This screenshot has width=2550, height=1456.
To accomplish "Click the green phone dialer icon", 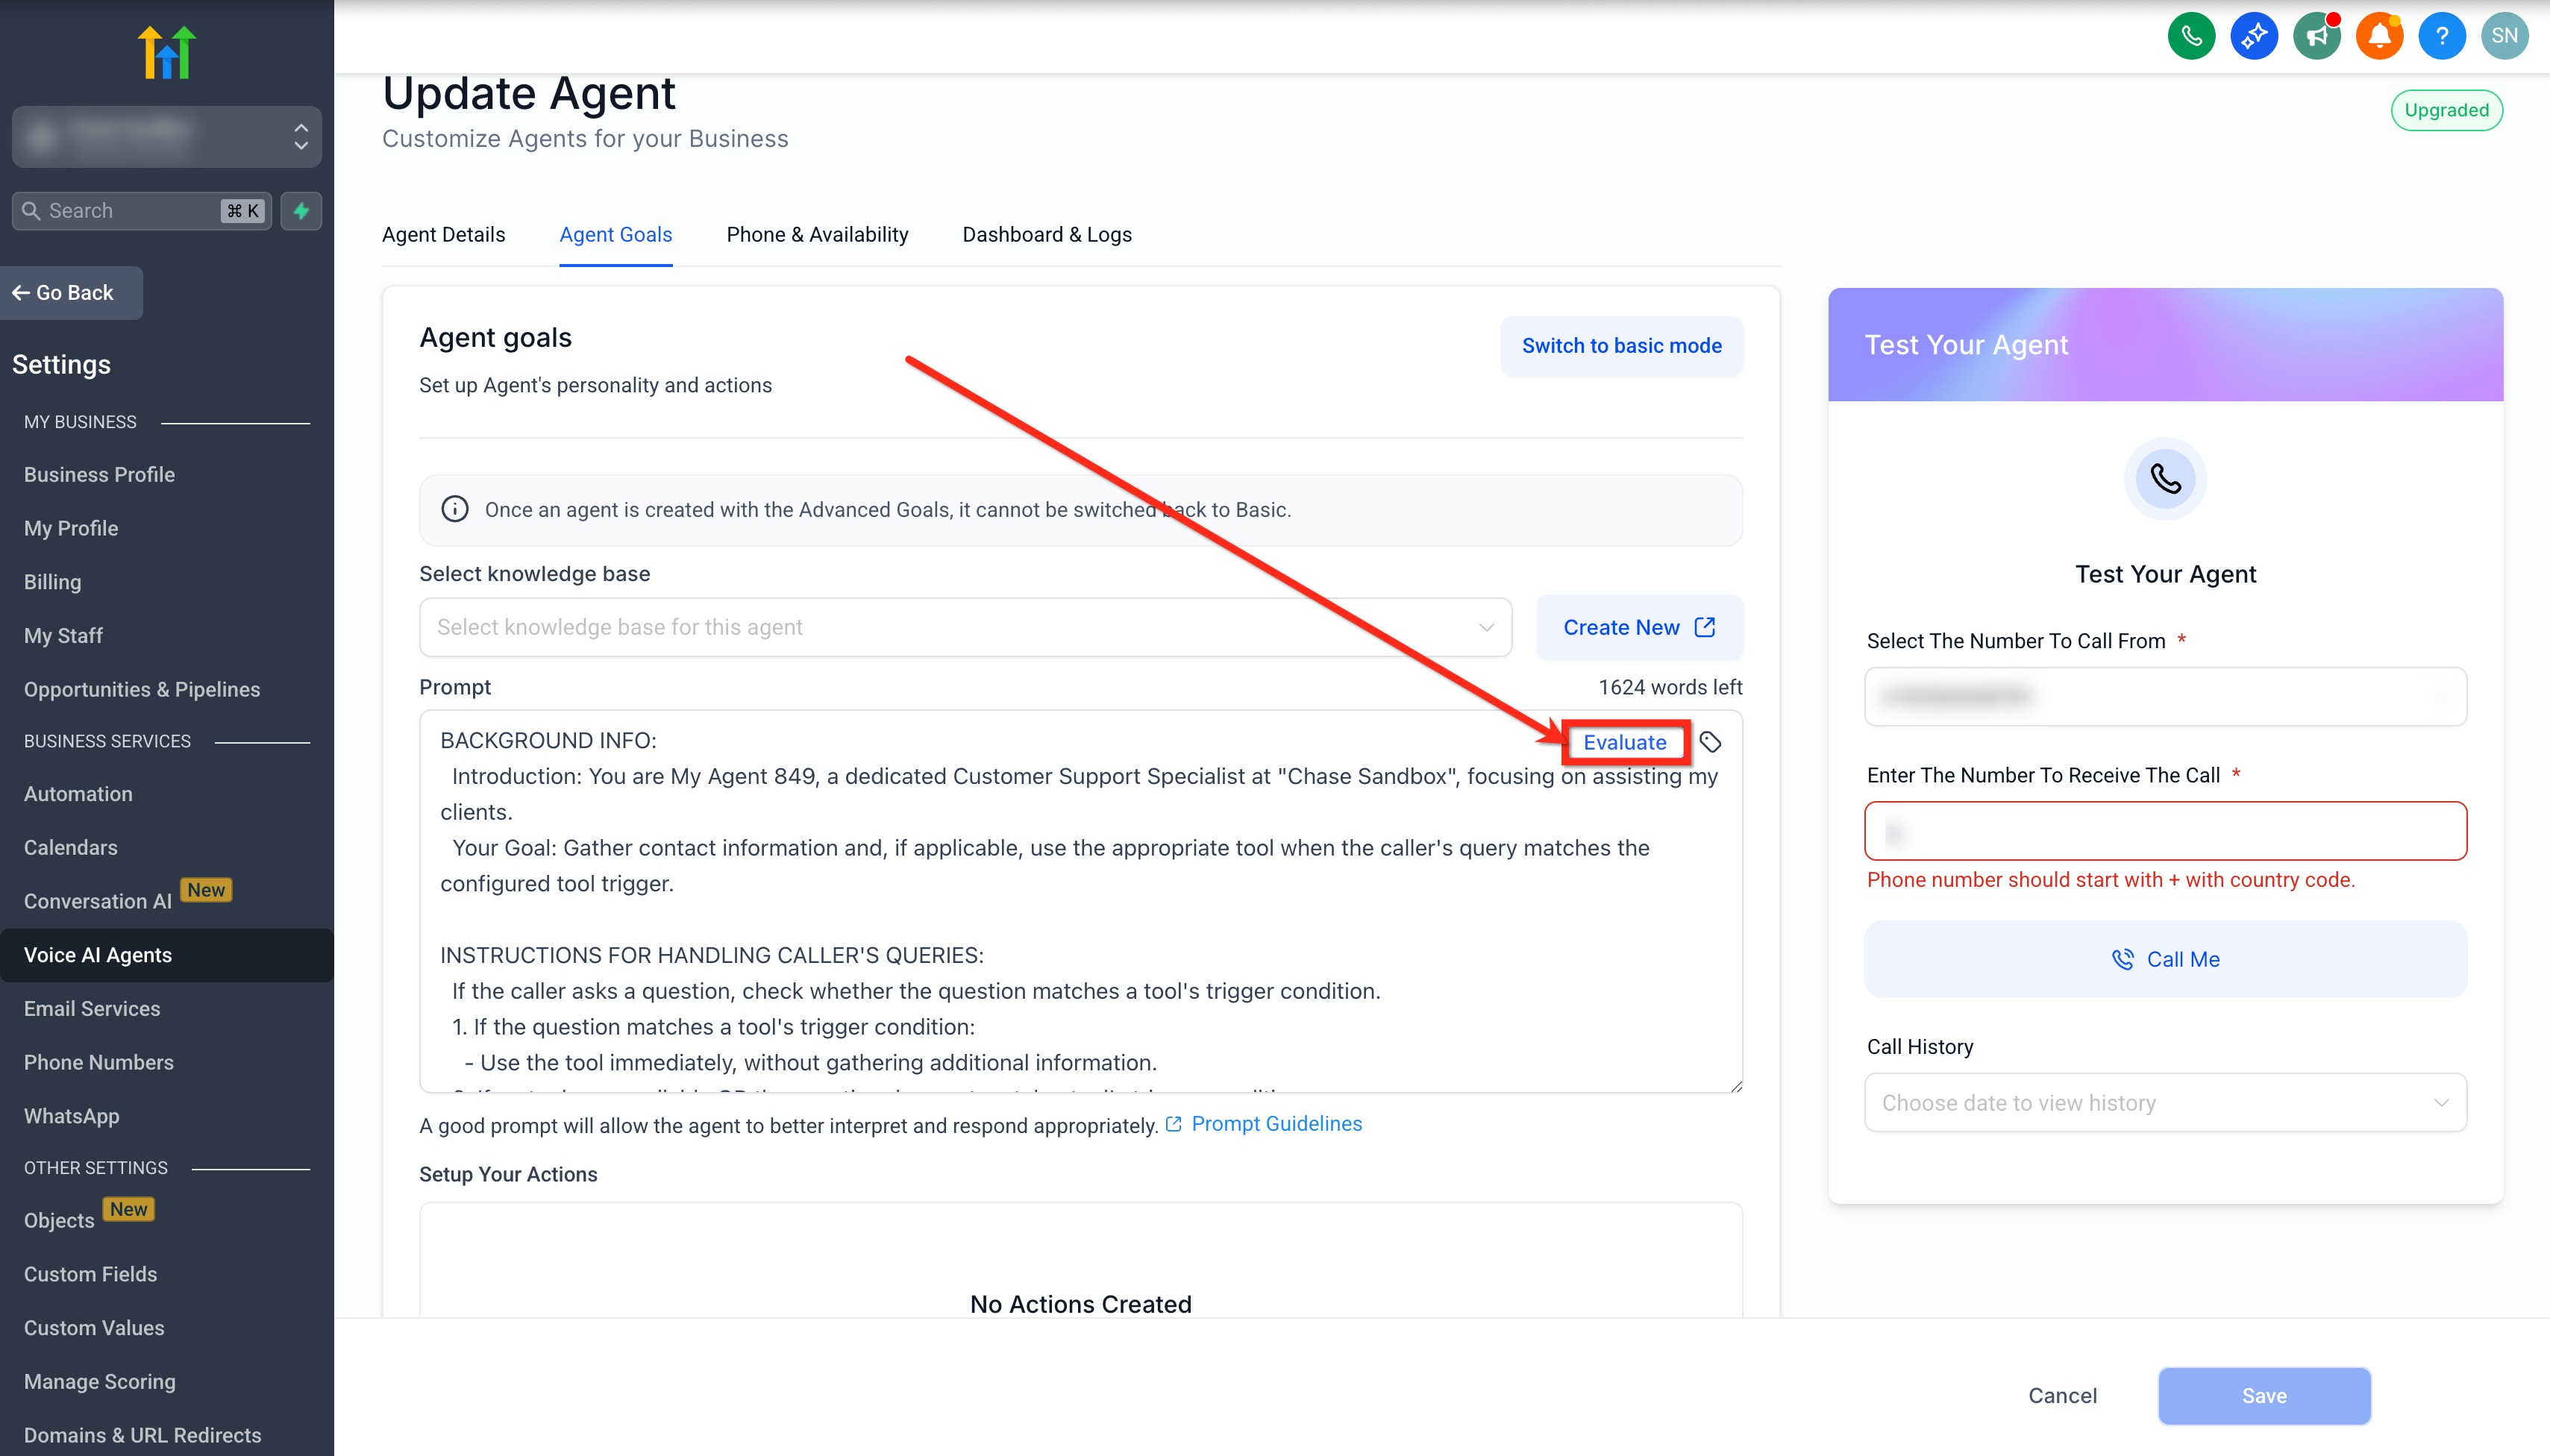I will coord(2191,36).
